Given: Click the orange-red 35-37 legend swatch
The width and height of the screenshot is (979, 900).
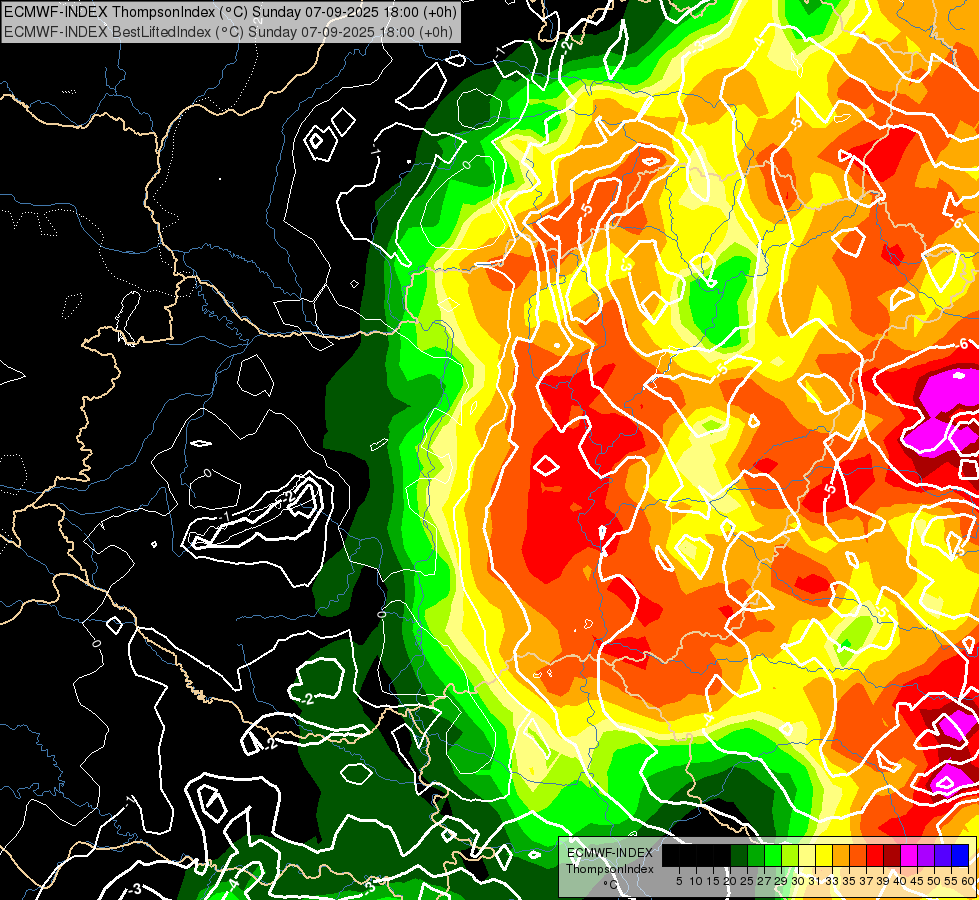Looking at the screenshot, I should point(858,855).
